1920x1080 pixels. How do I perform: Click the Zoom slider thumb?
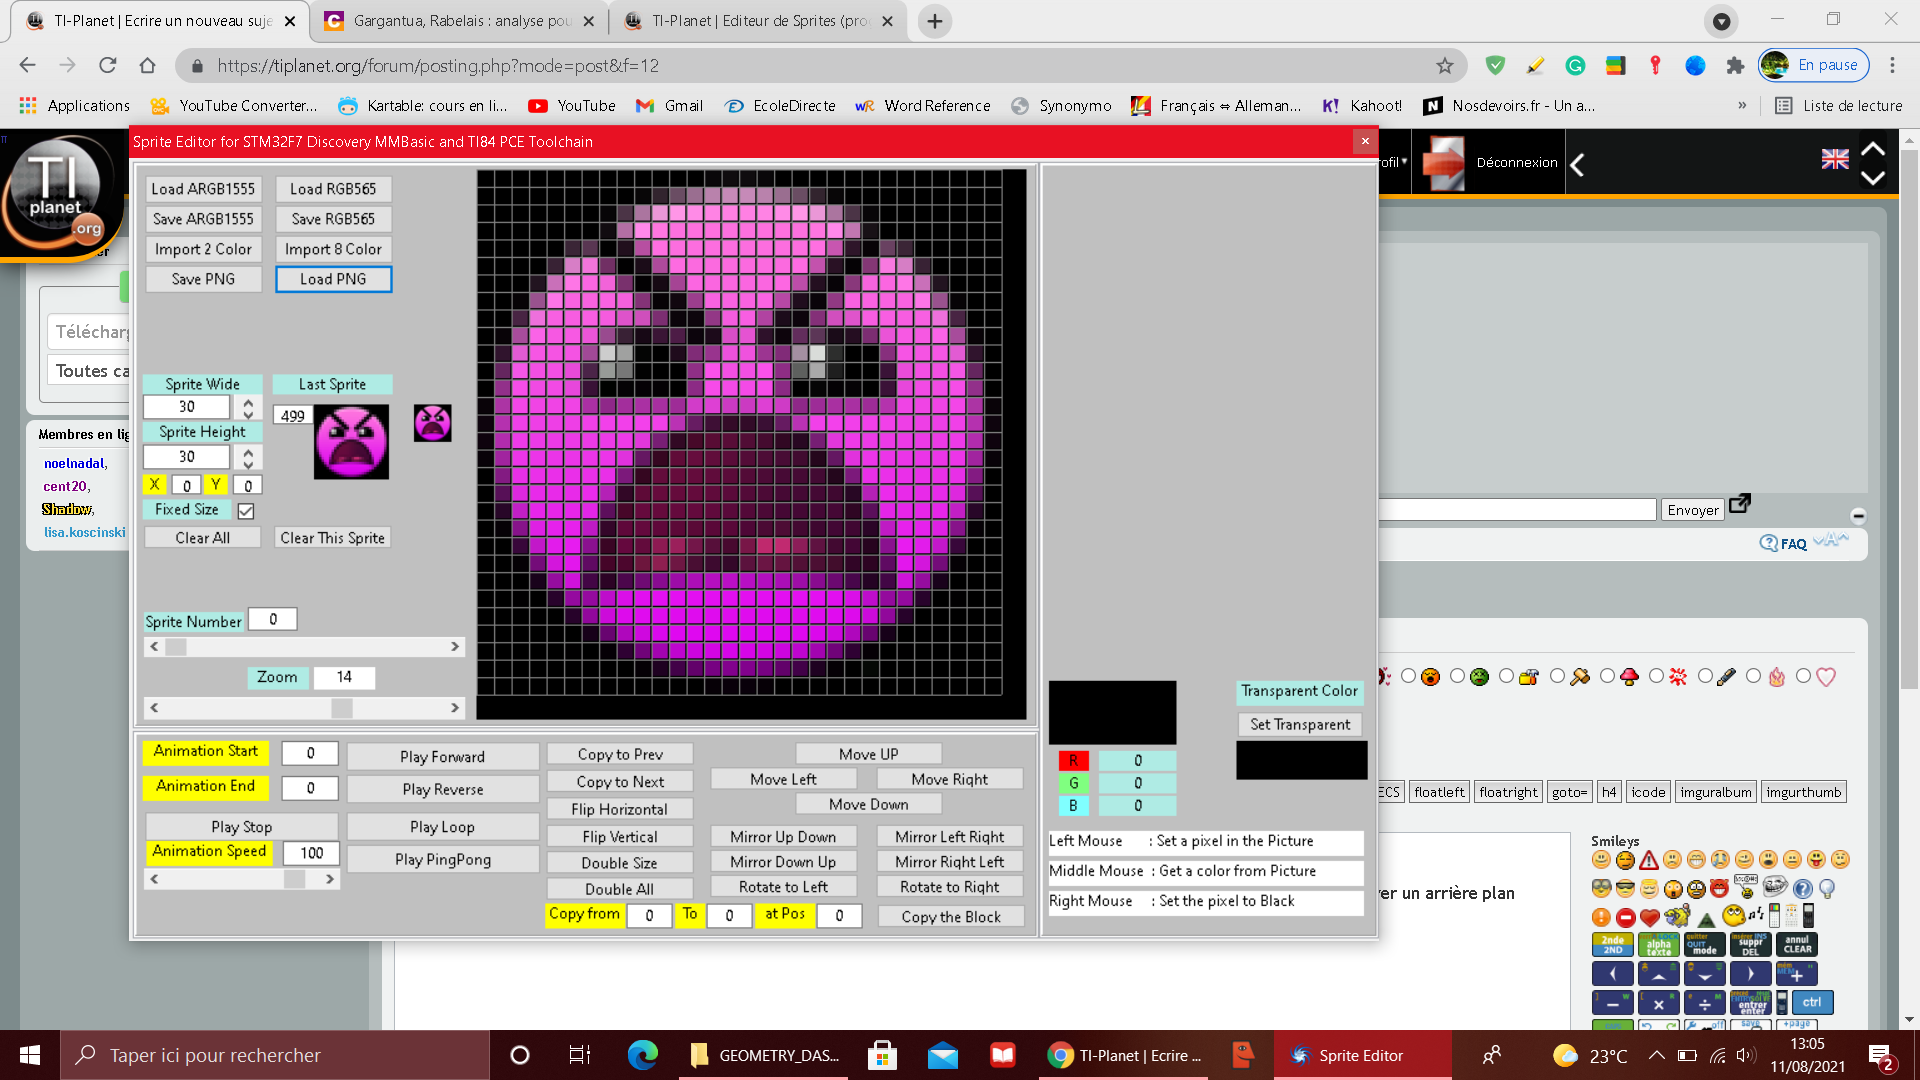click(x=342, y=707)
